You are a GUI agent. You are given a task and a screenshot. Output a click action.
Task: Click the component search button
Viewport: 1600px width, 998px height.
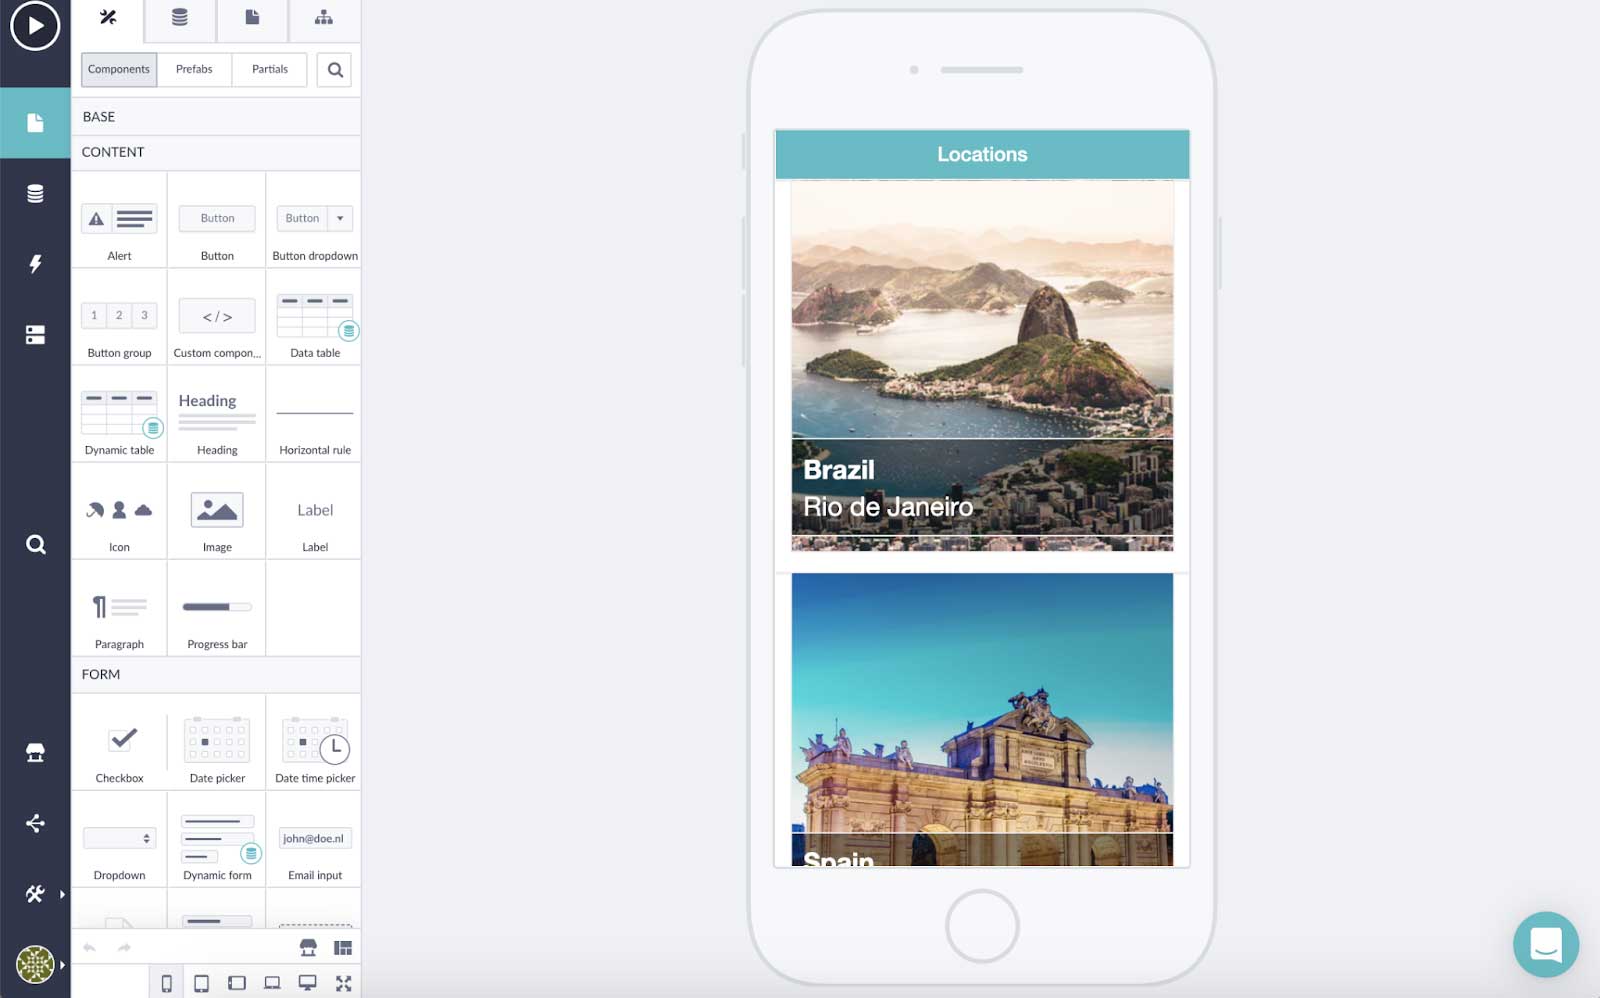335,69
